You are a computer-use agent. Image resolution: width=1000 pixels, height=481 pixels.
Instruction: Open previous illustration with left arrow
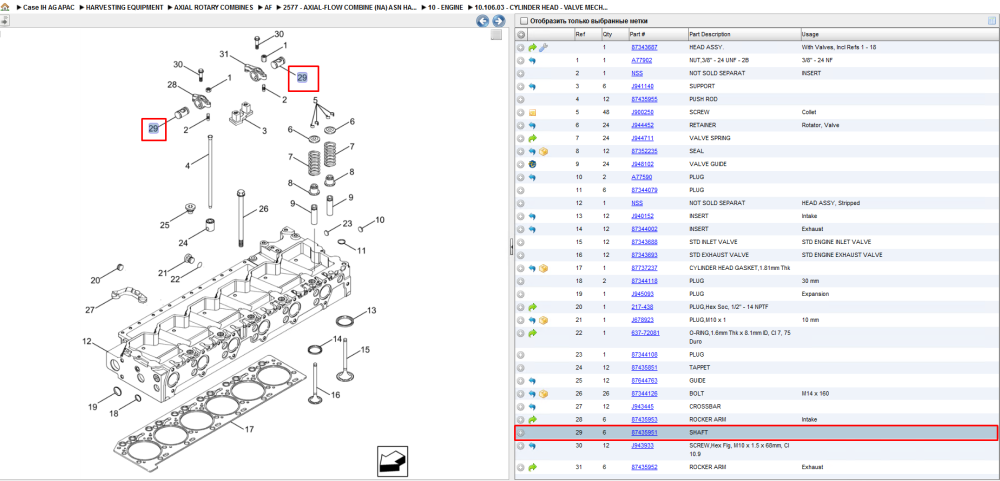tap(483, 21)
